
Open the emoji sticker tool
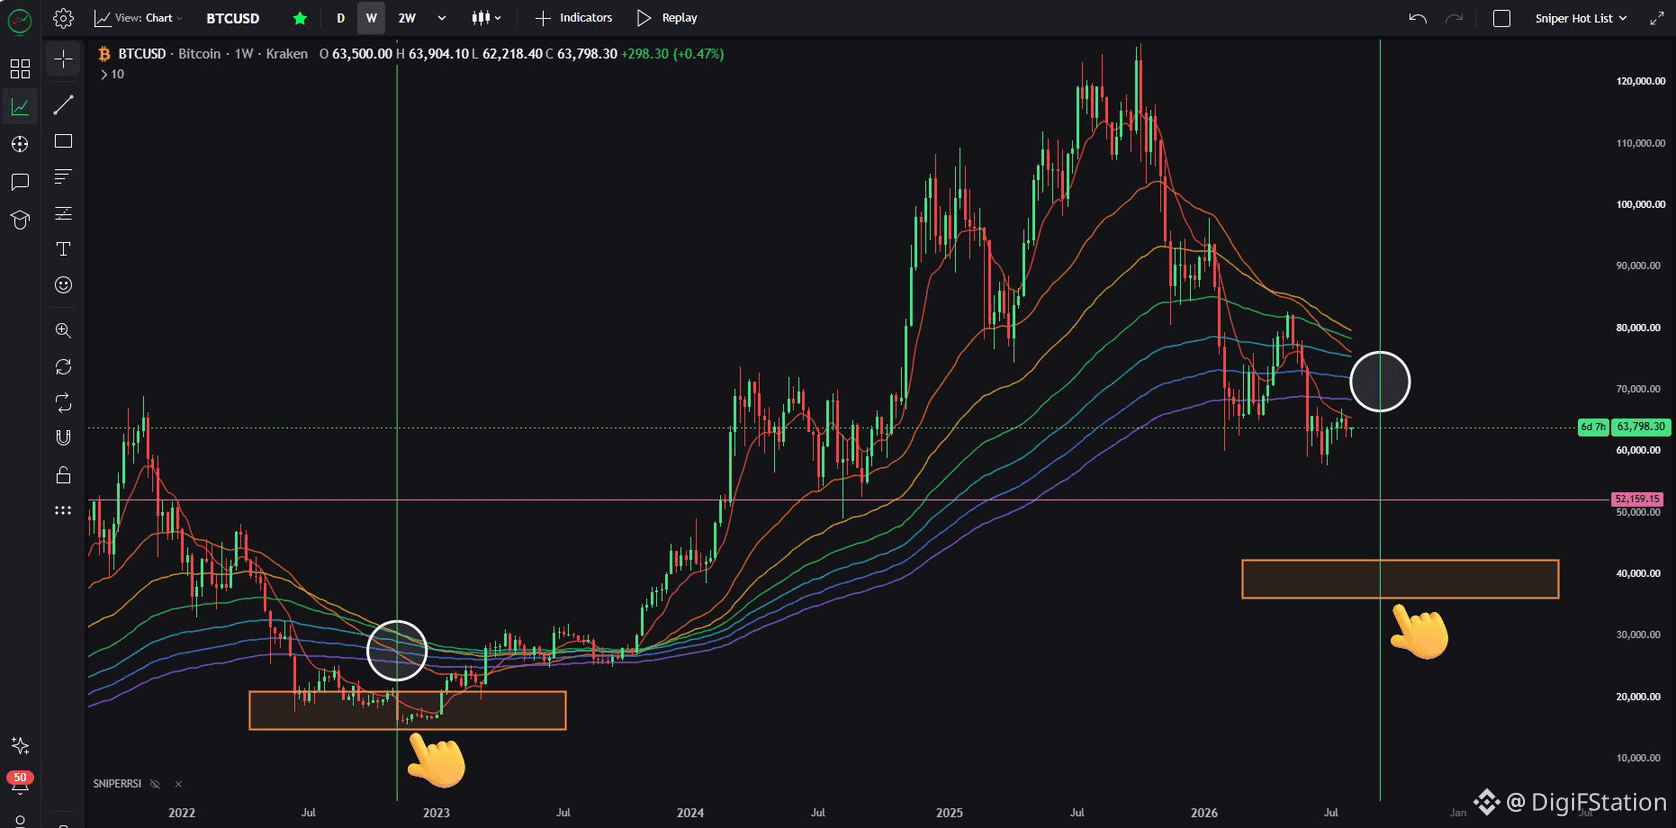click(63, 285)
